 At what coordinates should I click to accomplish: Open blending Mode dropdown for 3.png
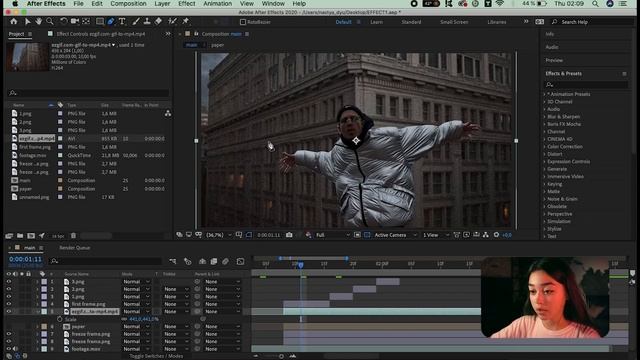pyautogui.click(x=136, y=282)
